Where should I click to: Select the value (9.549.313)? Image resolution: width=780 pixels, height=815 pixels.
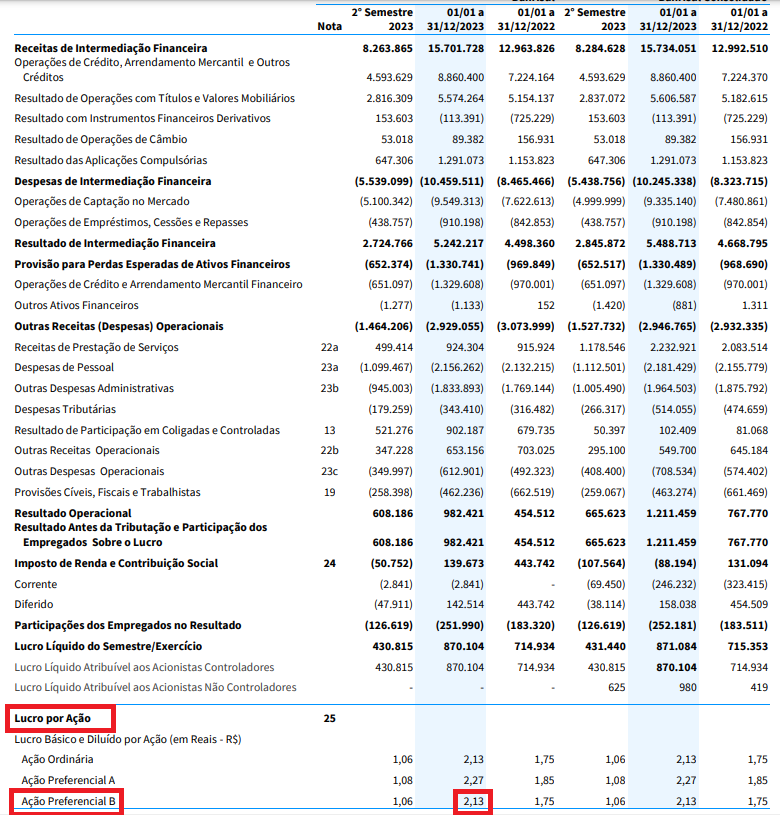pyautogui.click(x=457, y=202)
